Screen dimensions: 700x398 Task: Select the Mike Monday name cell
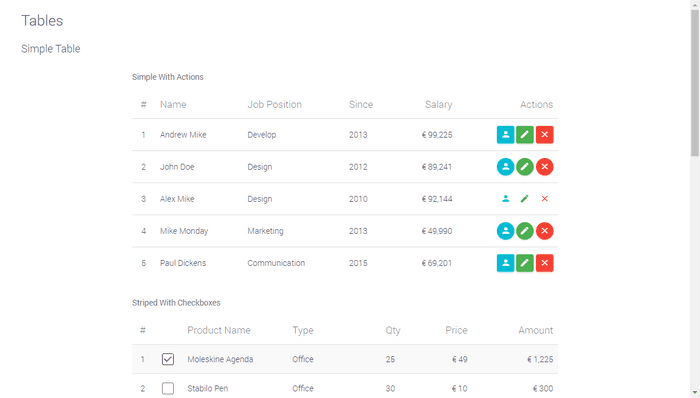coord(184,231)
